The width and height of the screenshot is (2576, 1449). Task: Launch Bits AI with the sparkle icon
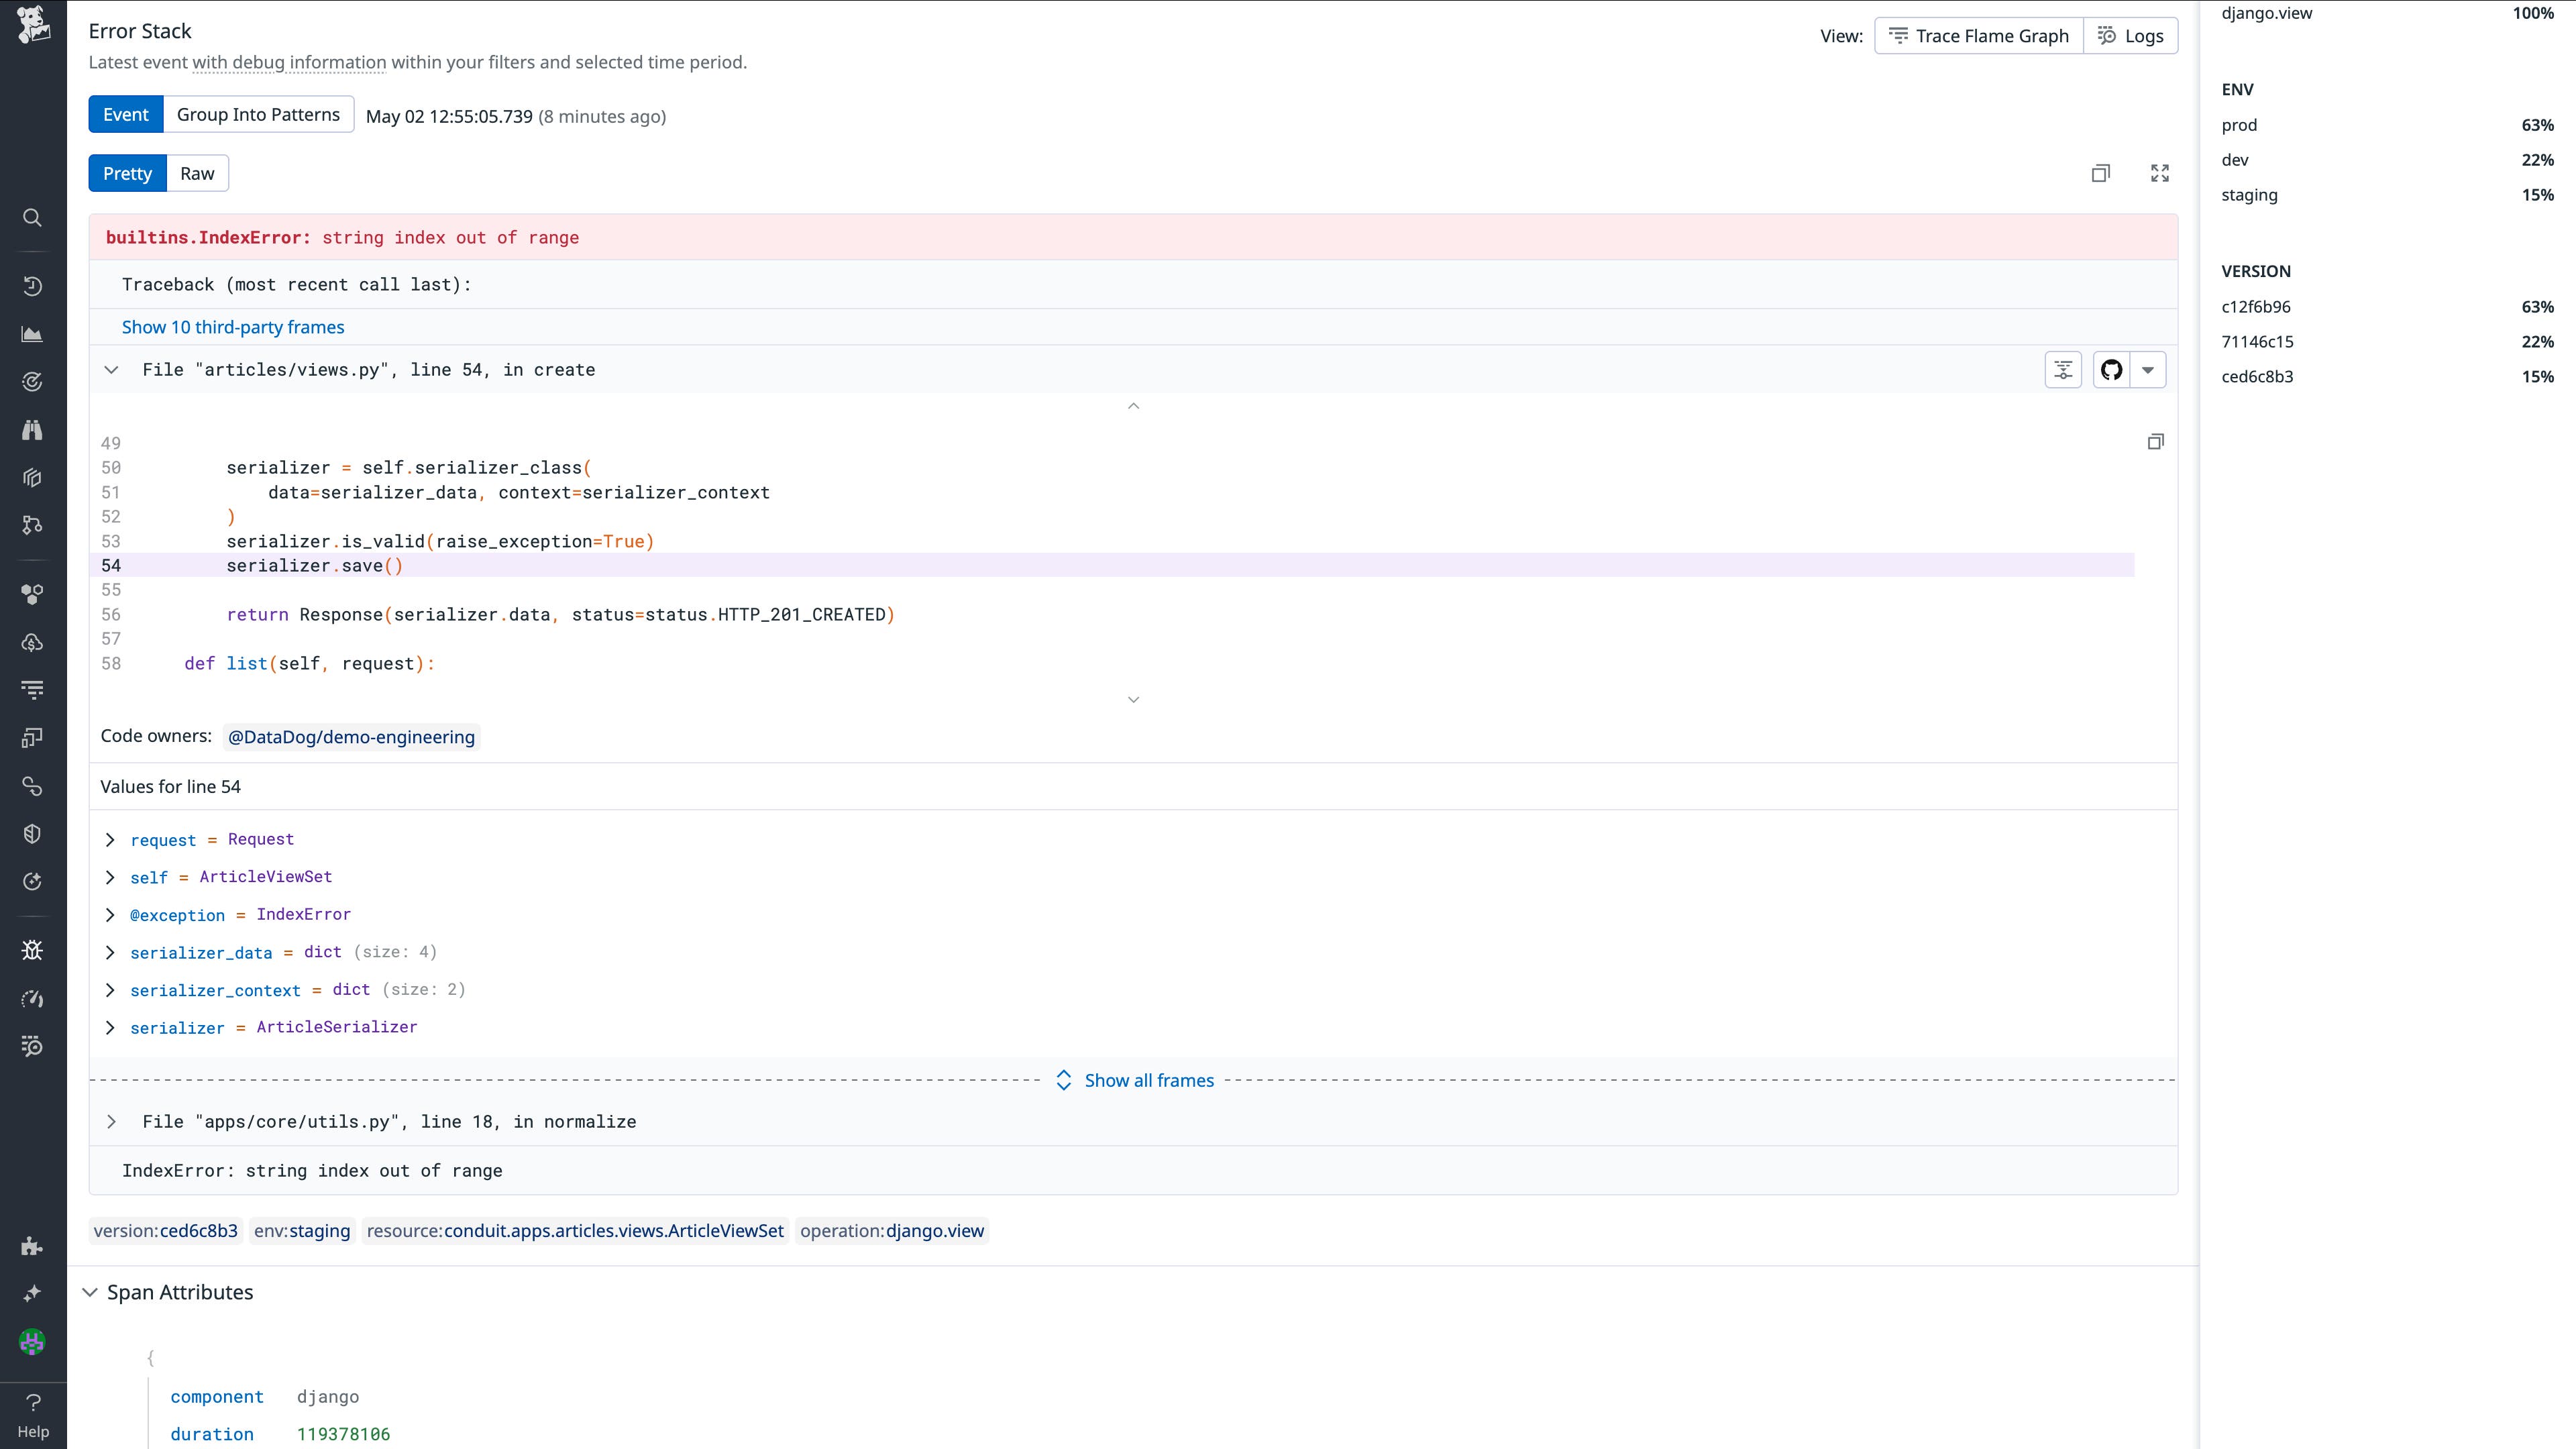32,1293
